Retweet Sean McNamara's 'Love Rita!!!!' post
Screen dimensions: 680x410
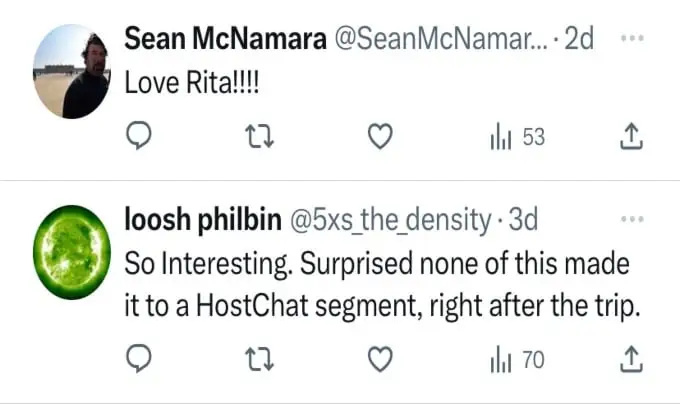click(x=259, y=136)
